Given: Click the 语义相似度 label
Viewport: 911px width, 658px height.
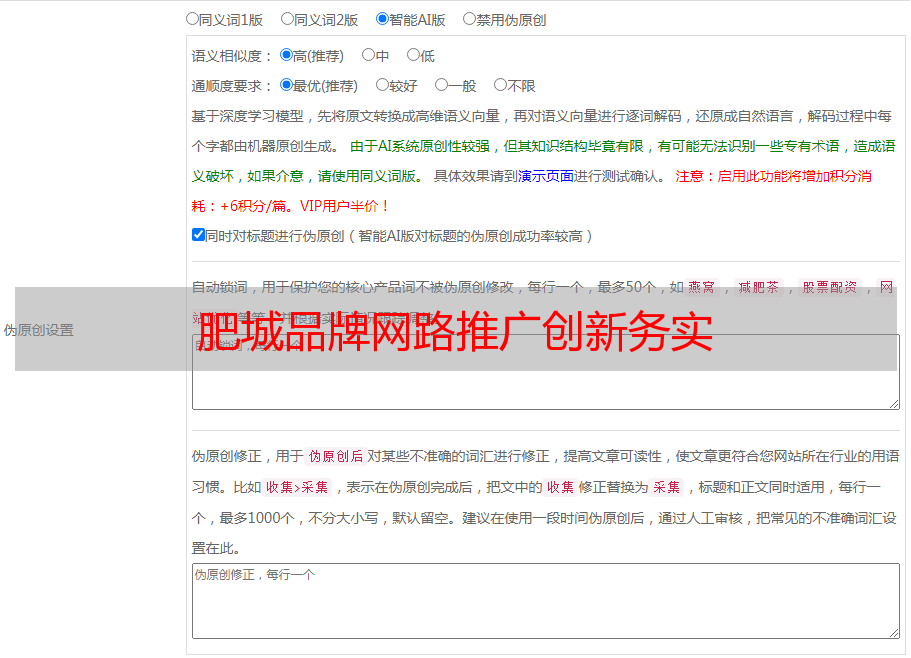Looking at the screenshot, I should click(231, 56).
